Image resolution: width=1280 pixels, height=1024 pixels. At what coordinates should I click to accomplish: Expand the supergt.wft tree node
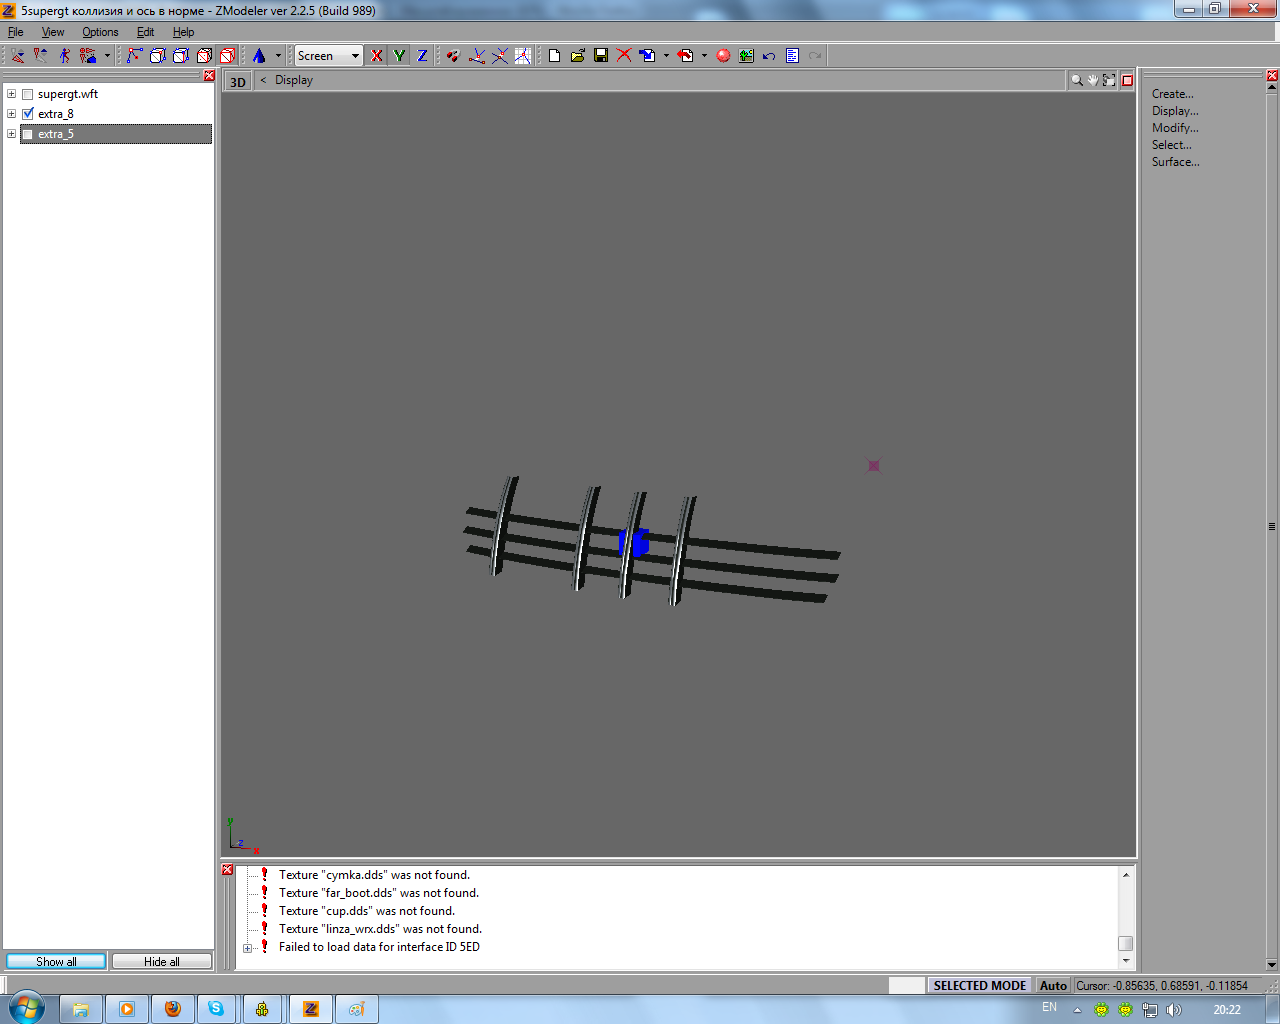(x=11, y=94)
